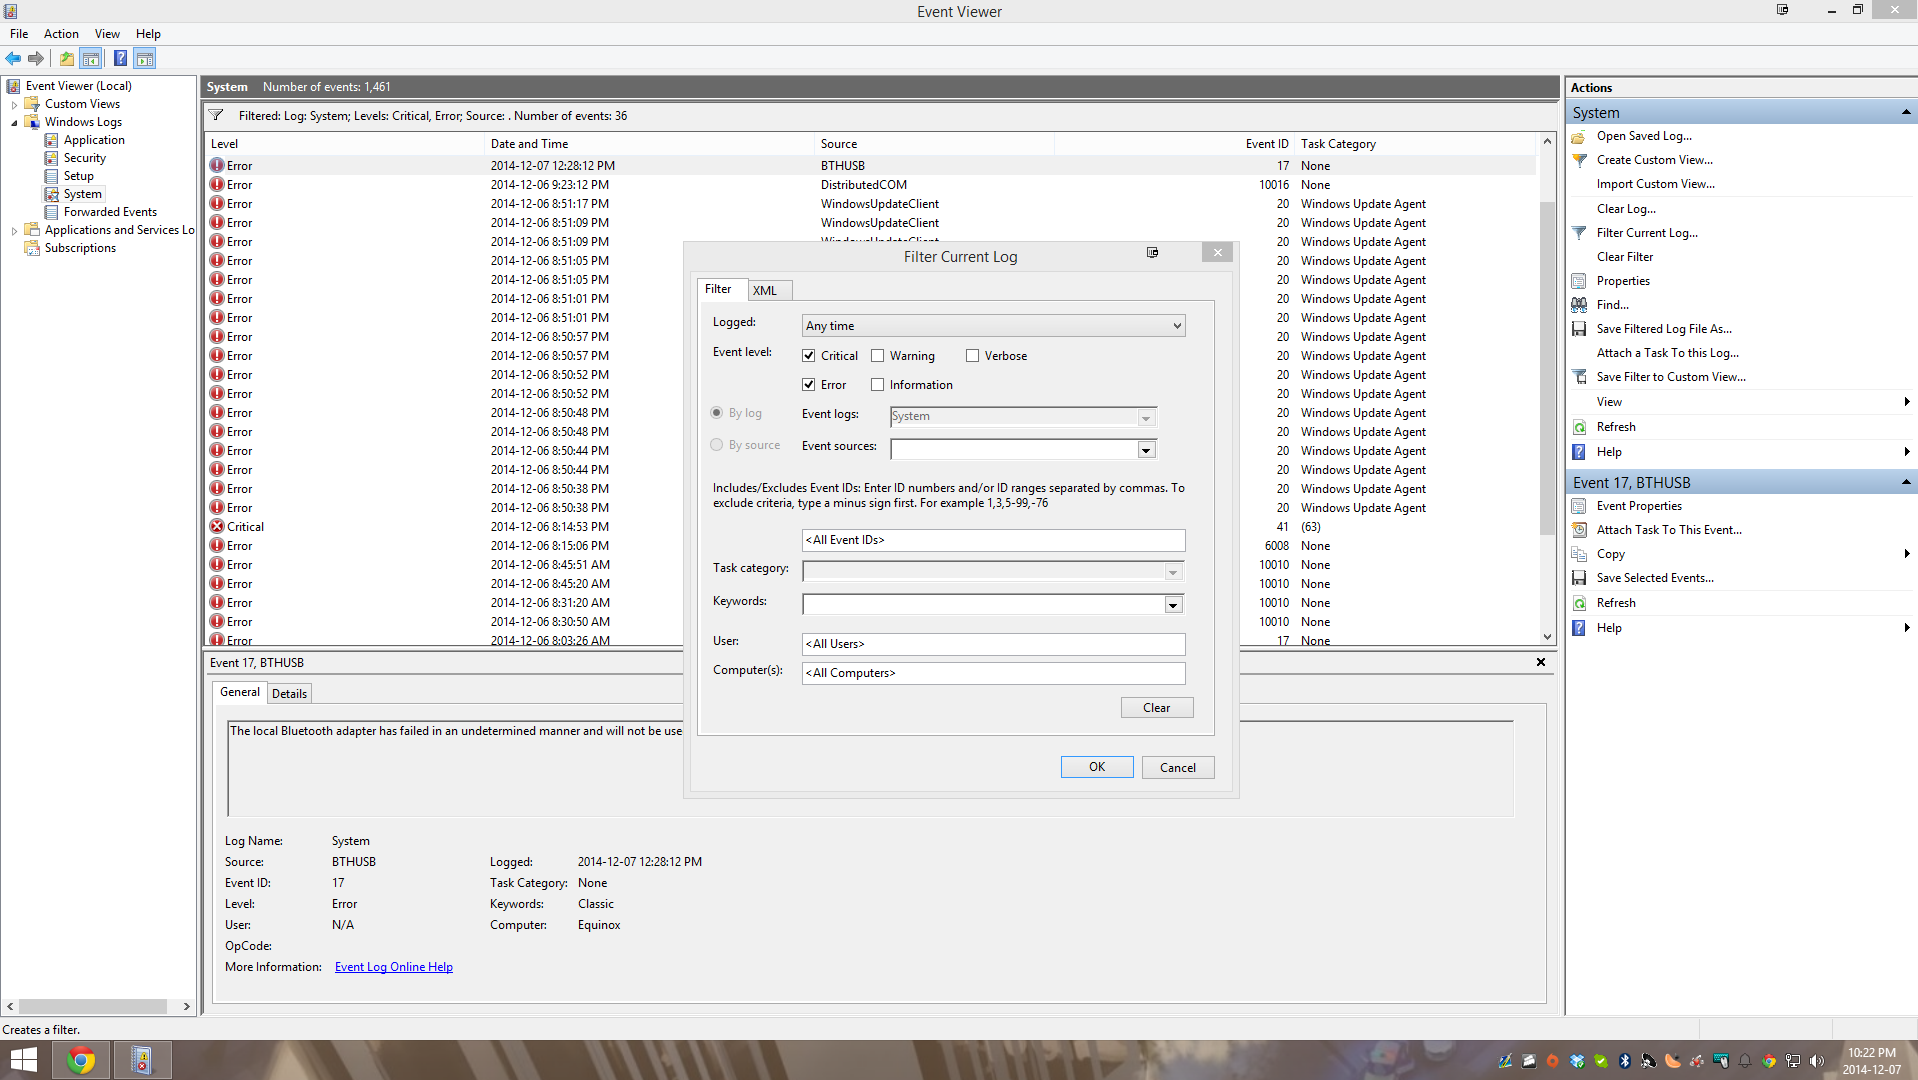
Task: Click the Copy icon in Actions pane
Action: coord(1579,555)
